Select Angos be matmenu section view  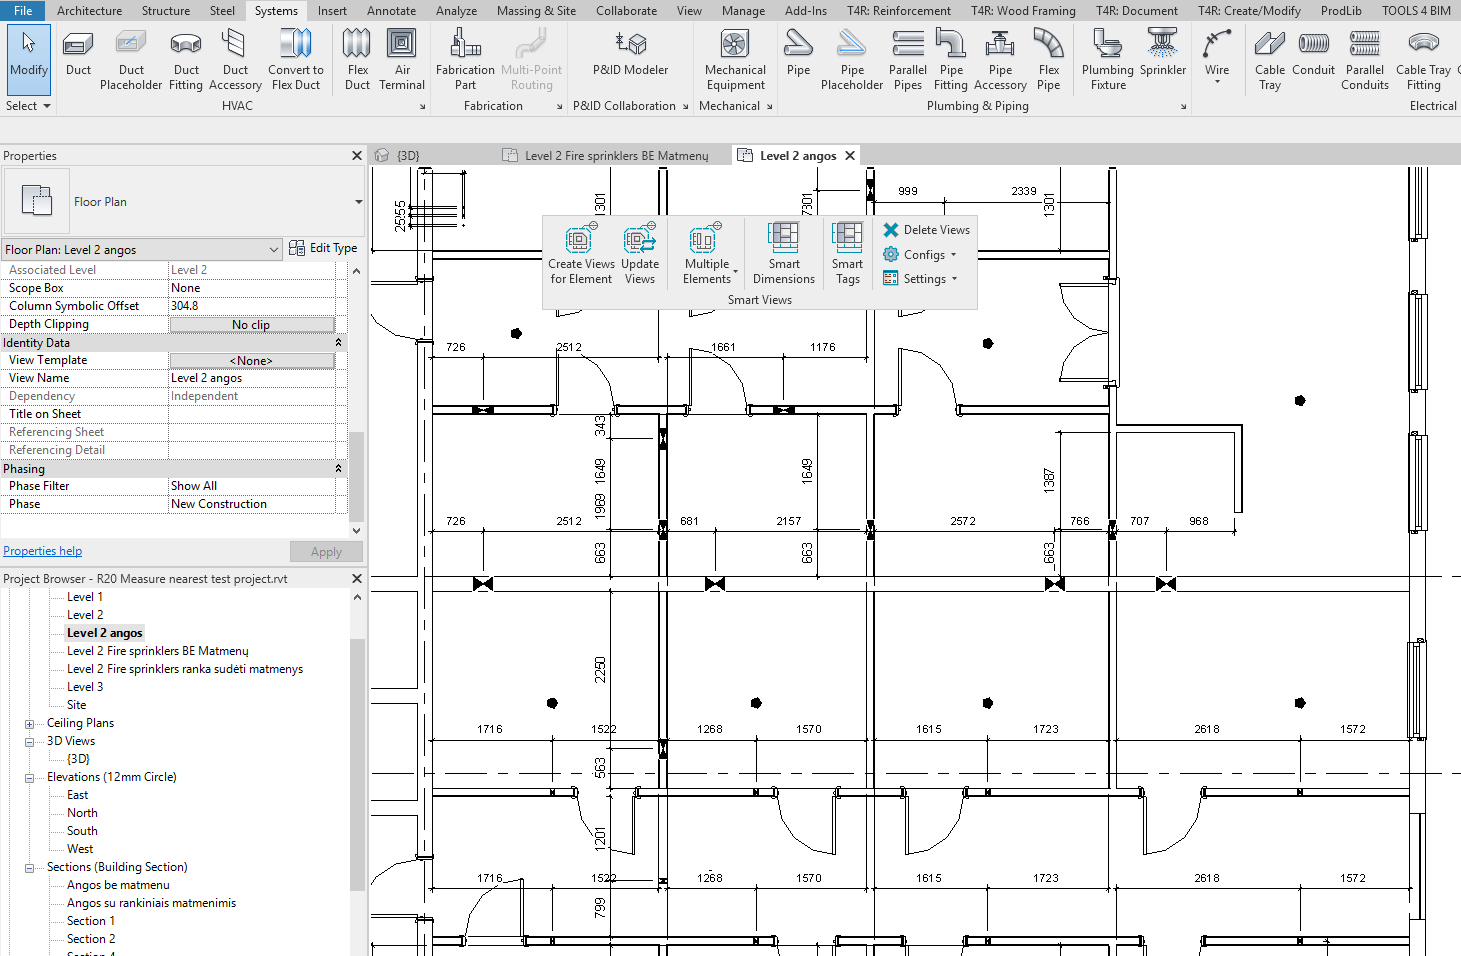click(118, 885)
